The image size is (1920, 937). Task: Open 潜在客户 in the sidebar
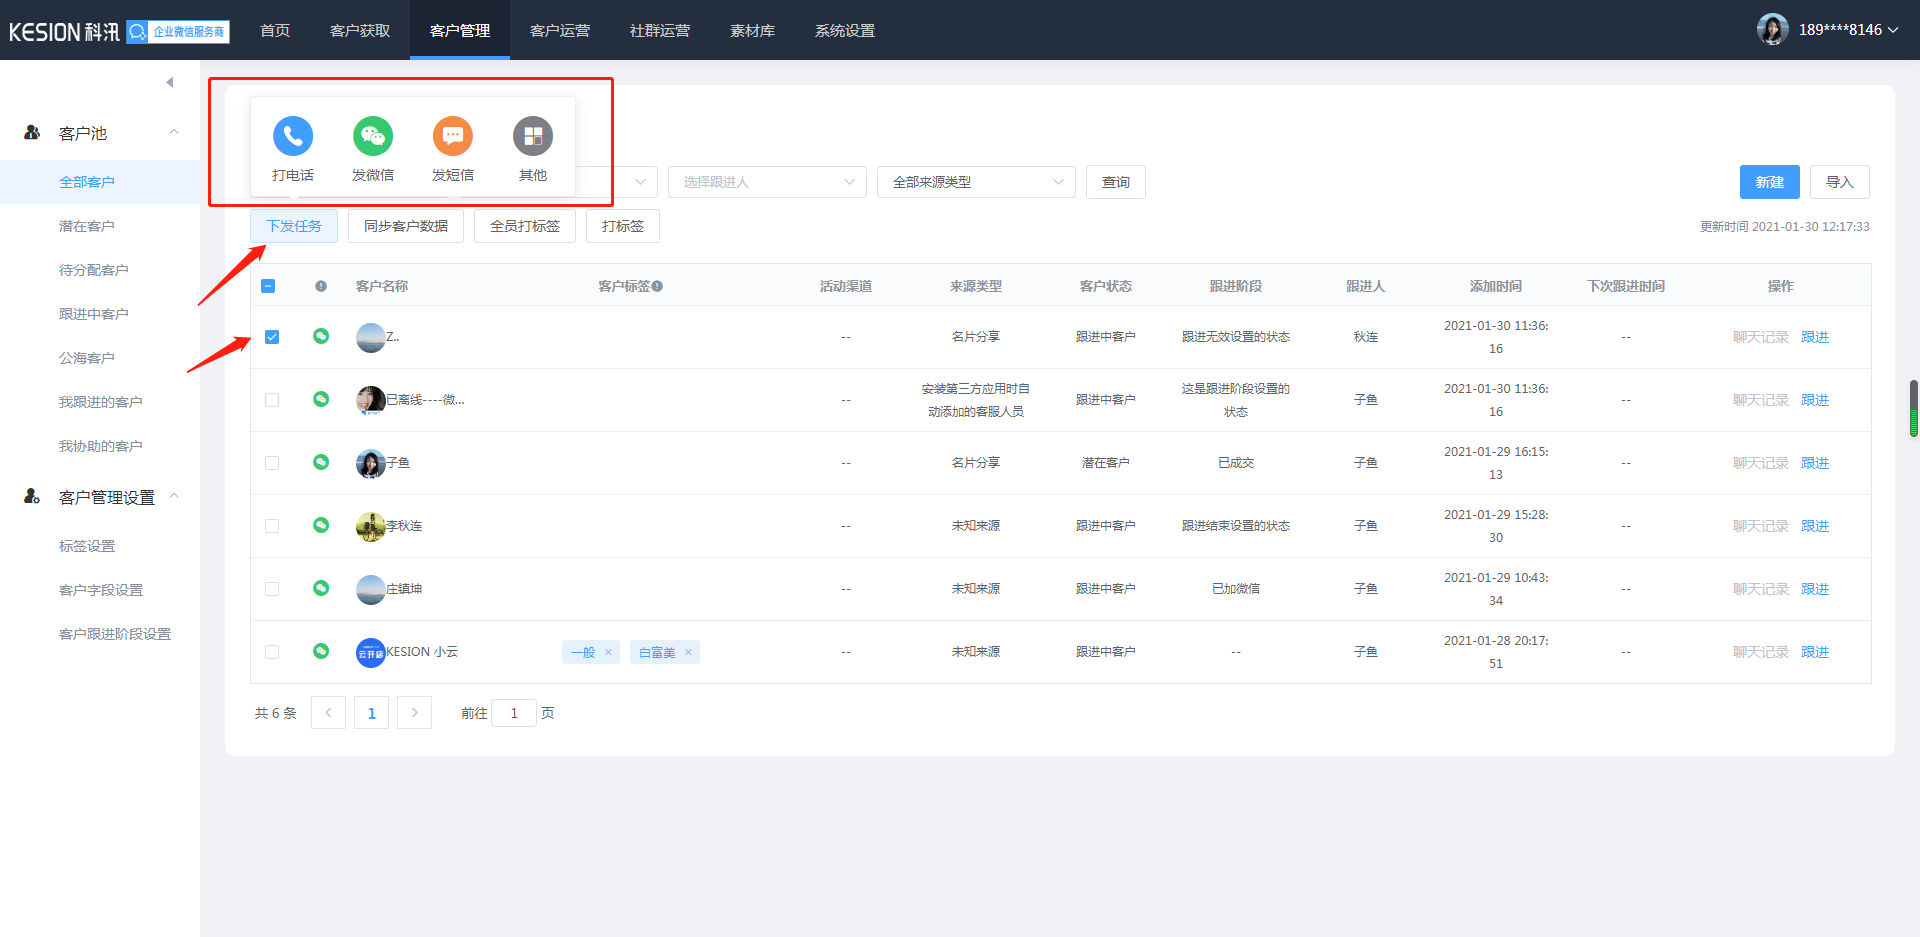click(87, 226)
